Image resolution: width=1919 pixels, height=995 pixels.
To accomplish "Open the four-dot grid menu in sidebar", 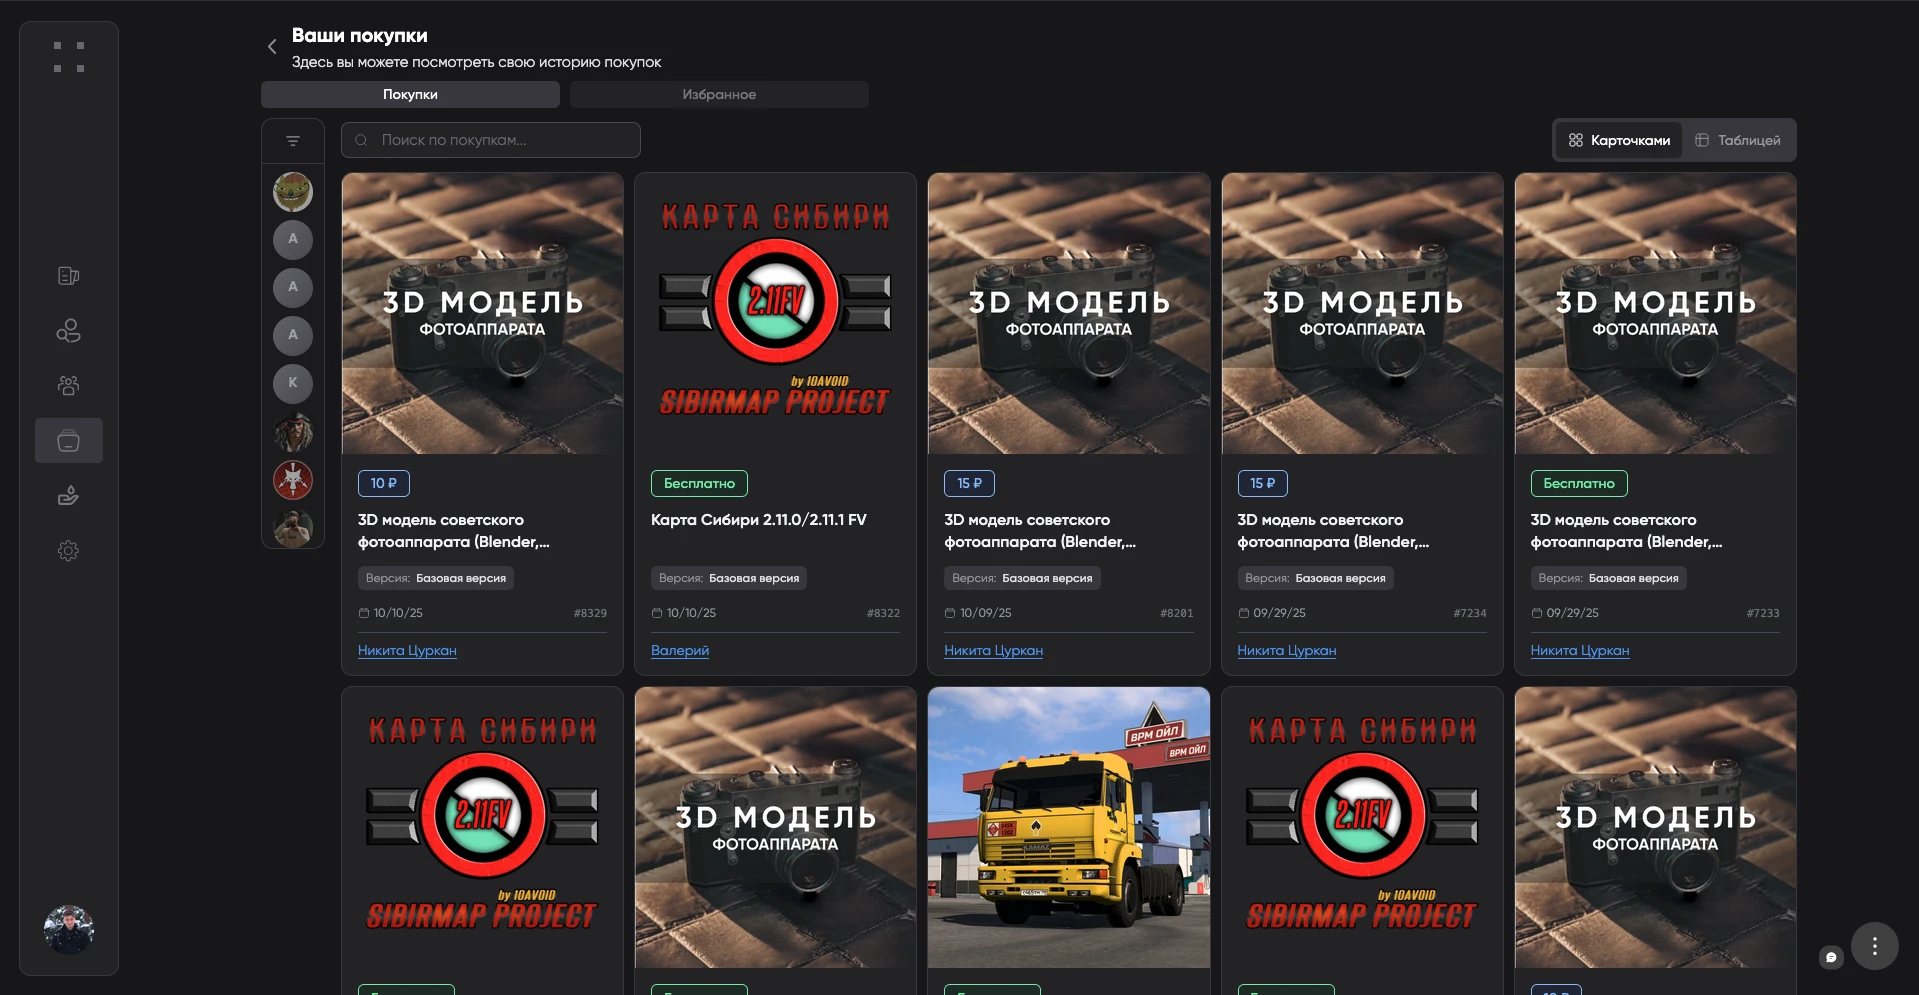I will click(x=69, y=57).
